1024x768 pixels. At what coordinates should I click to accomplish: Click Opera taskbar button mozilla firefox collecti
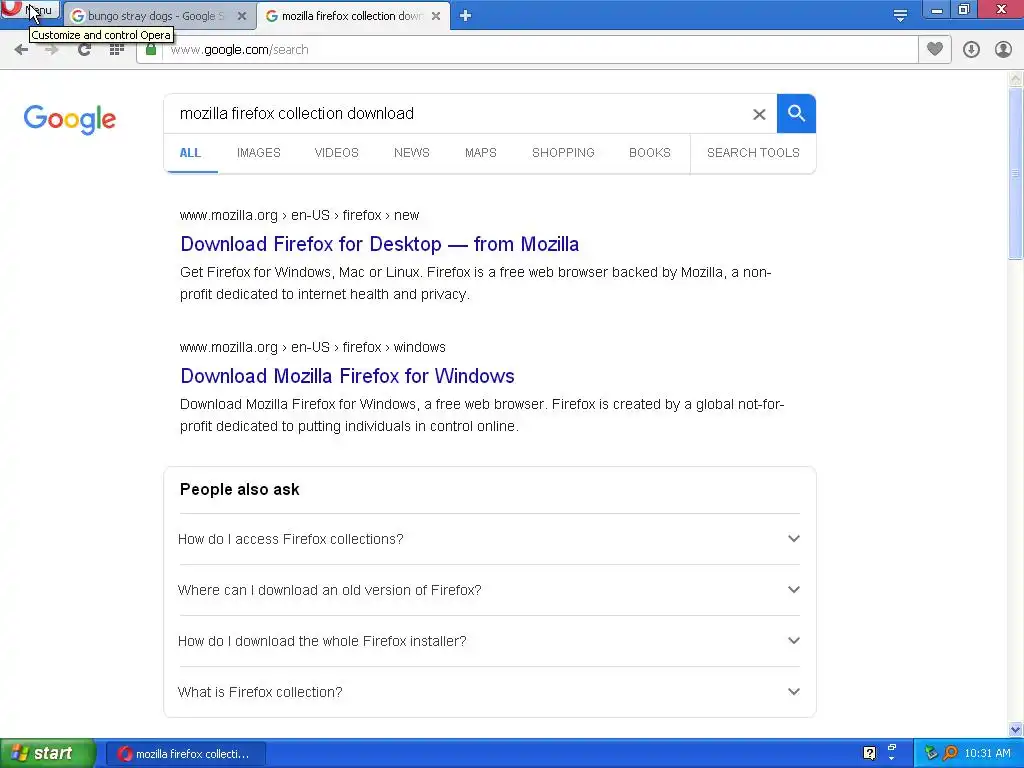click(x=186, y=754)
